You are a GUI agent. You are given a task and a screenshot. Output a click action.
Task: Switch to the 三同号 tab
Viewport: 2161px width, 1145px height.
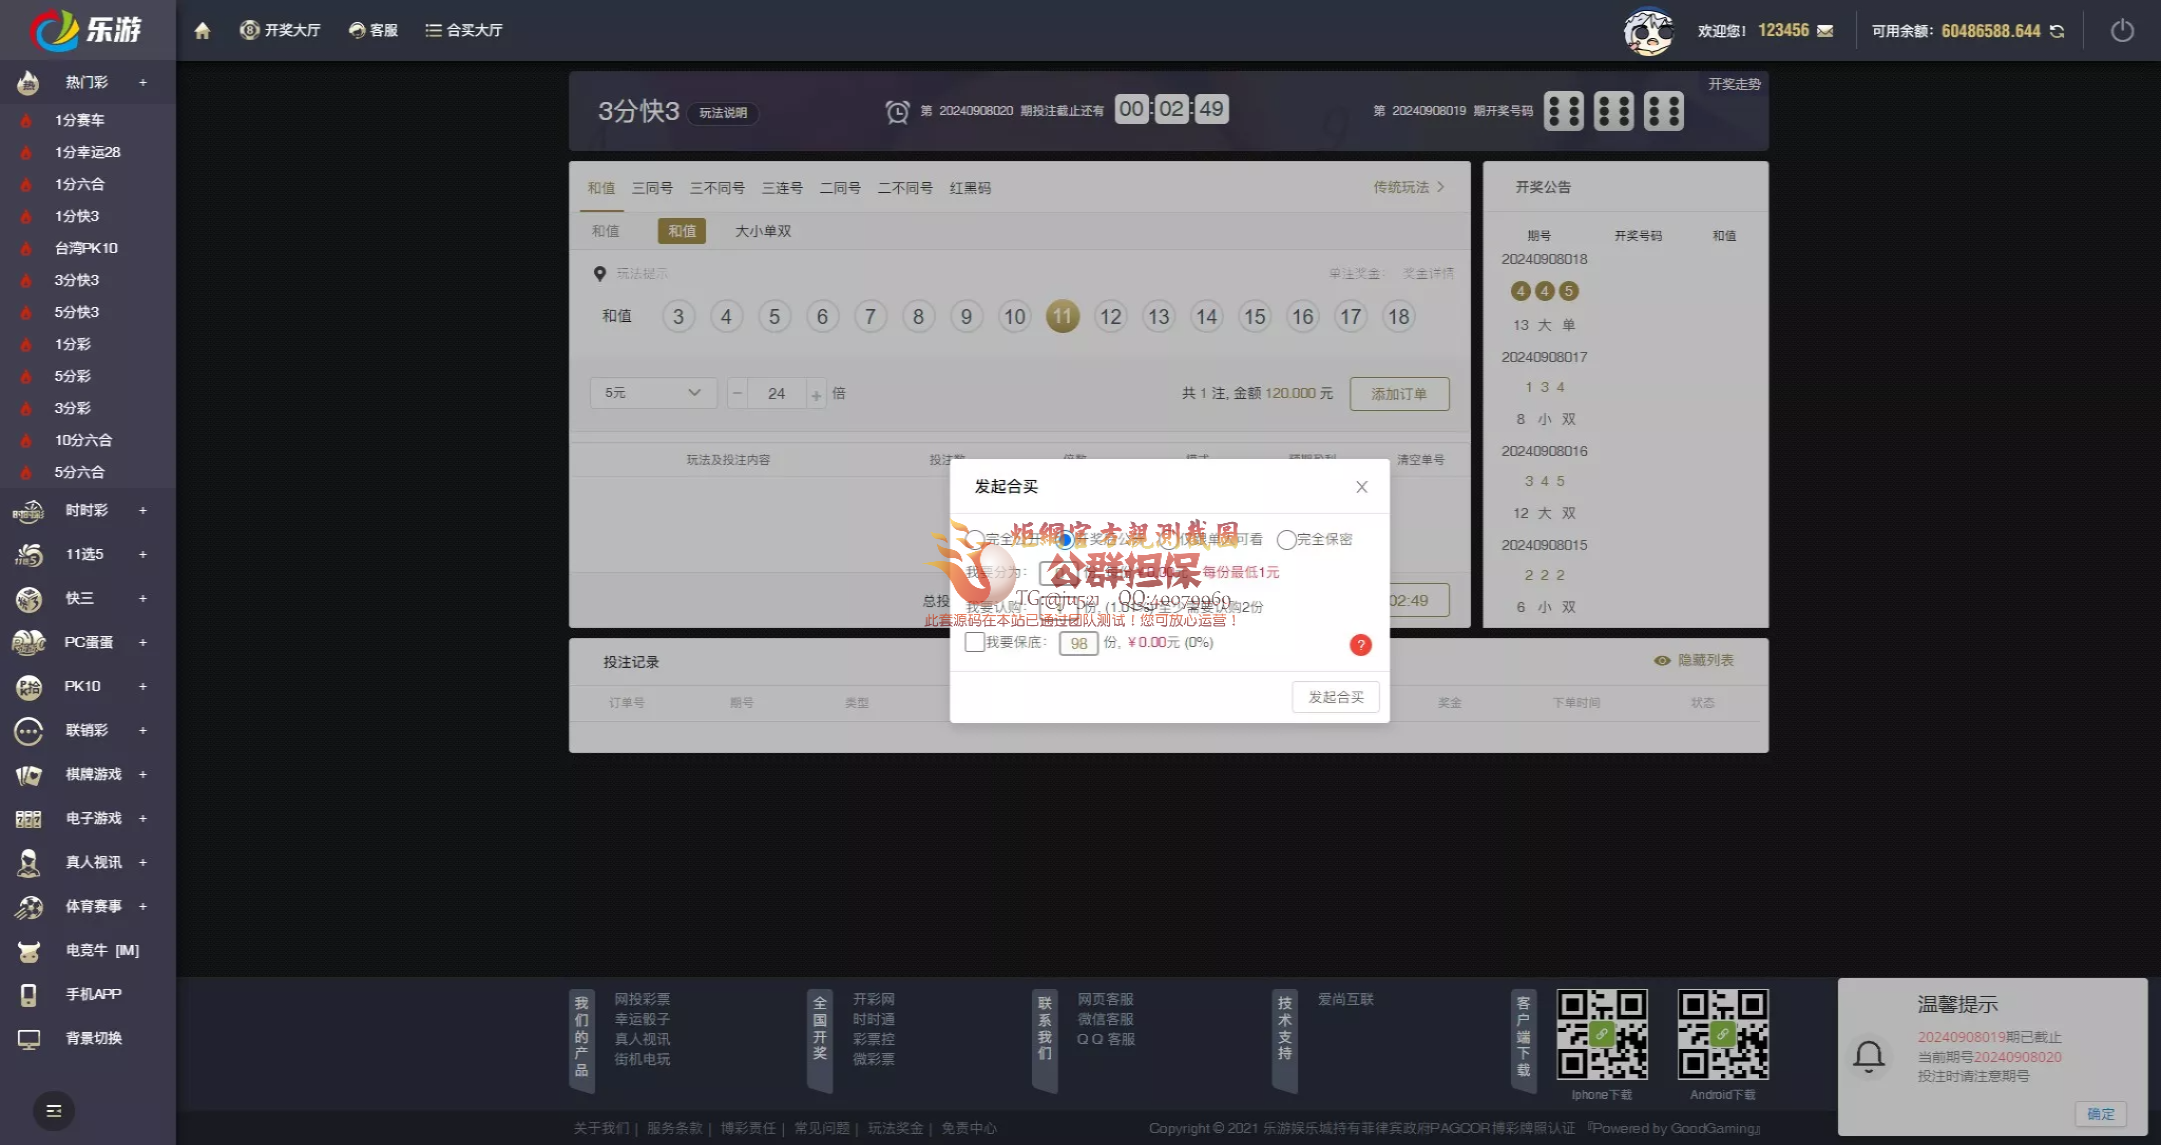point(651,187)
